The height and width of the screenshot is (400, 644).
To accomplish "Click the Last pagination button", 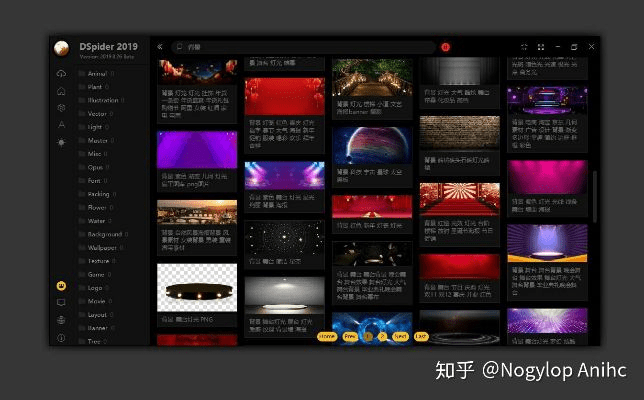I will 421,336.
